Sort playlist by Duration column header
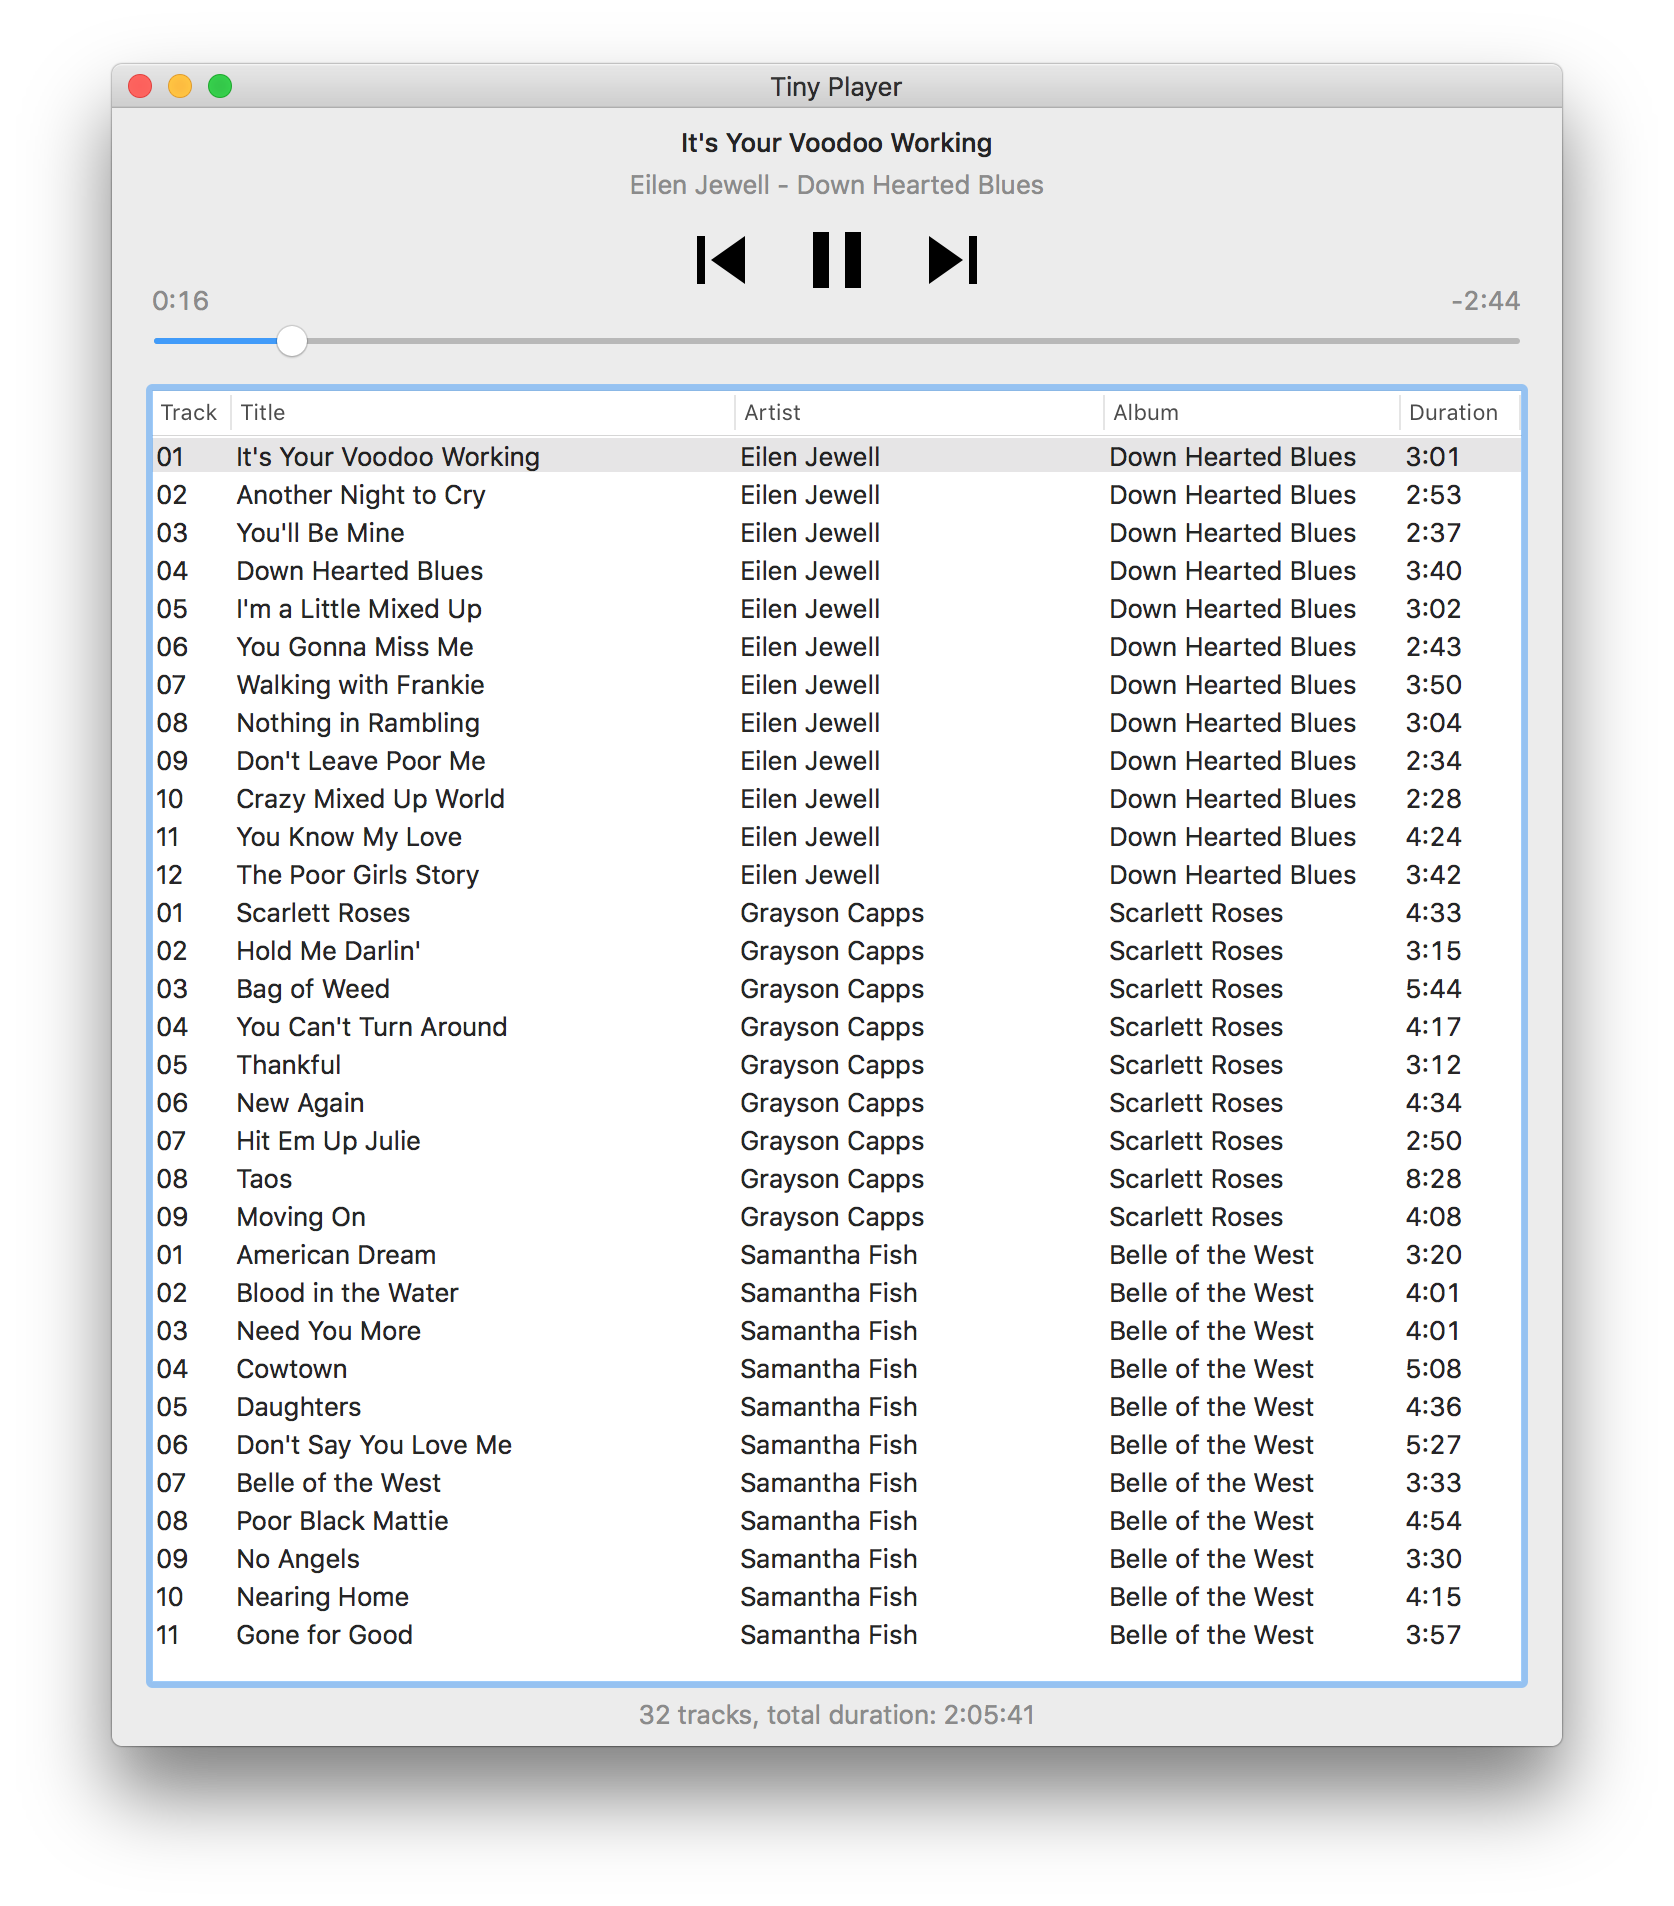This screenshot has height=1906, width=1674. (x=1453, y=412)
